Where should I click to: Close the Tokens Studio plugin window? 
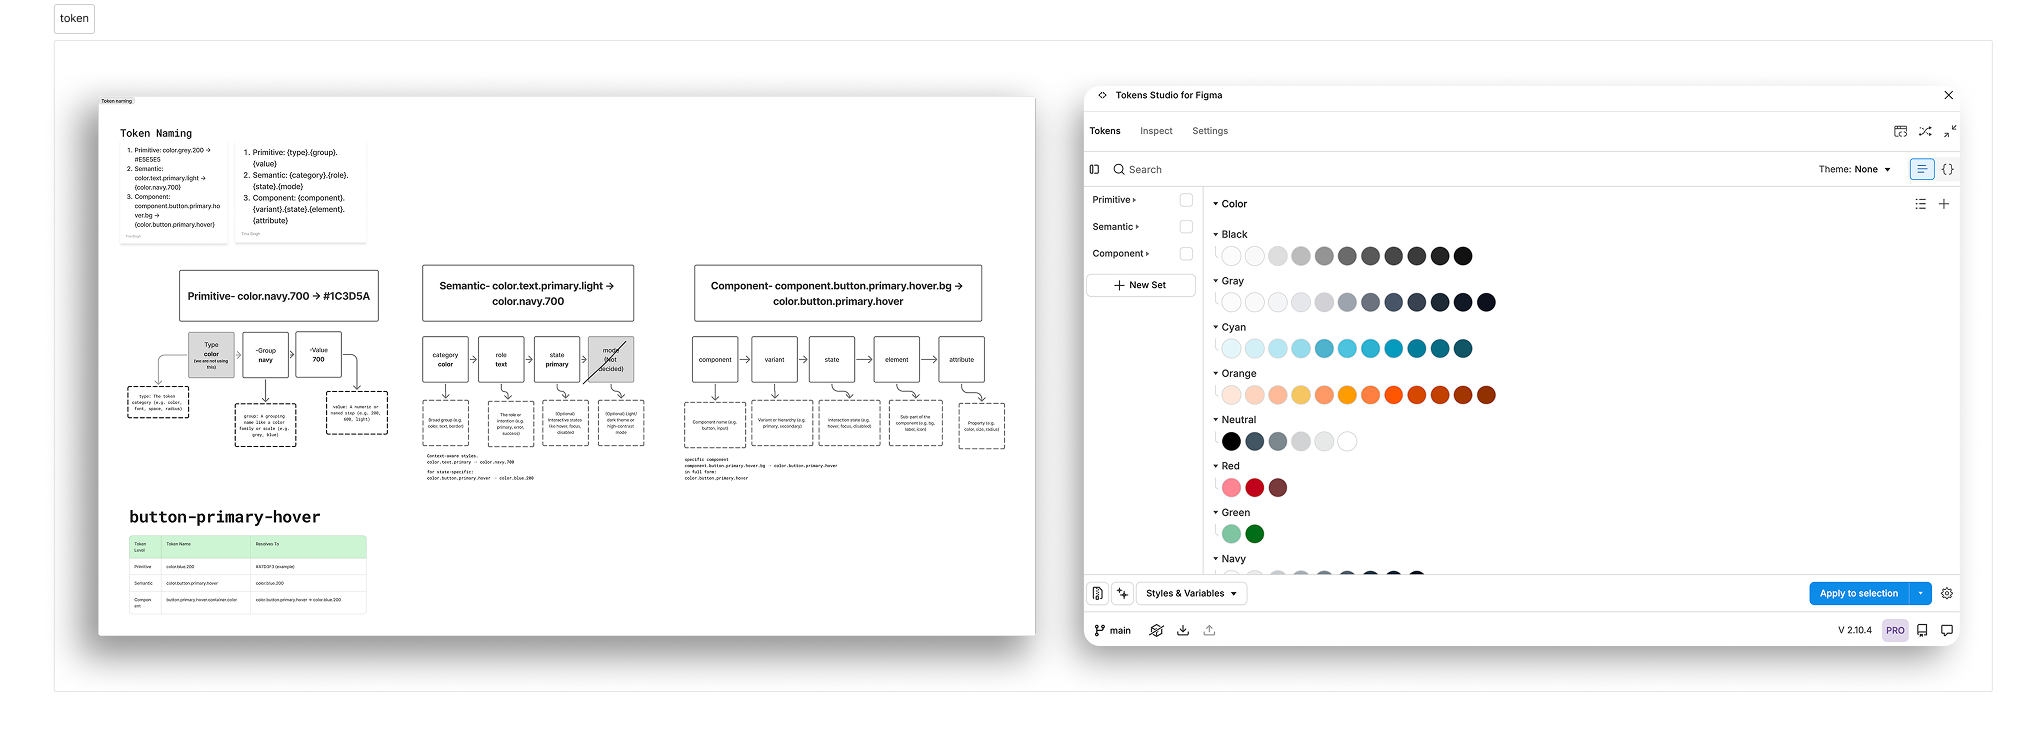1948,95
